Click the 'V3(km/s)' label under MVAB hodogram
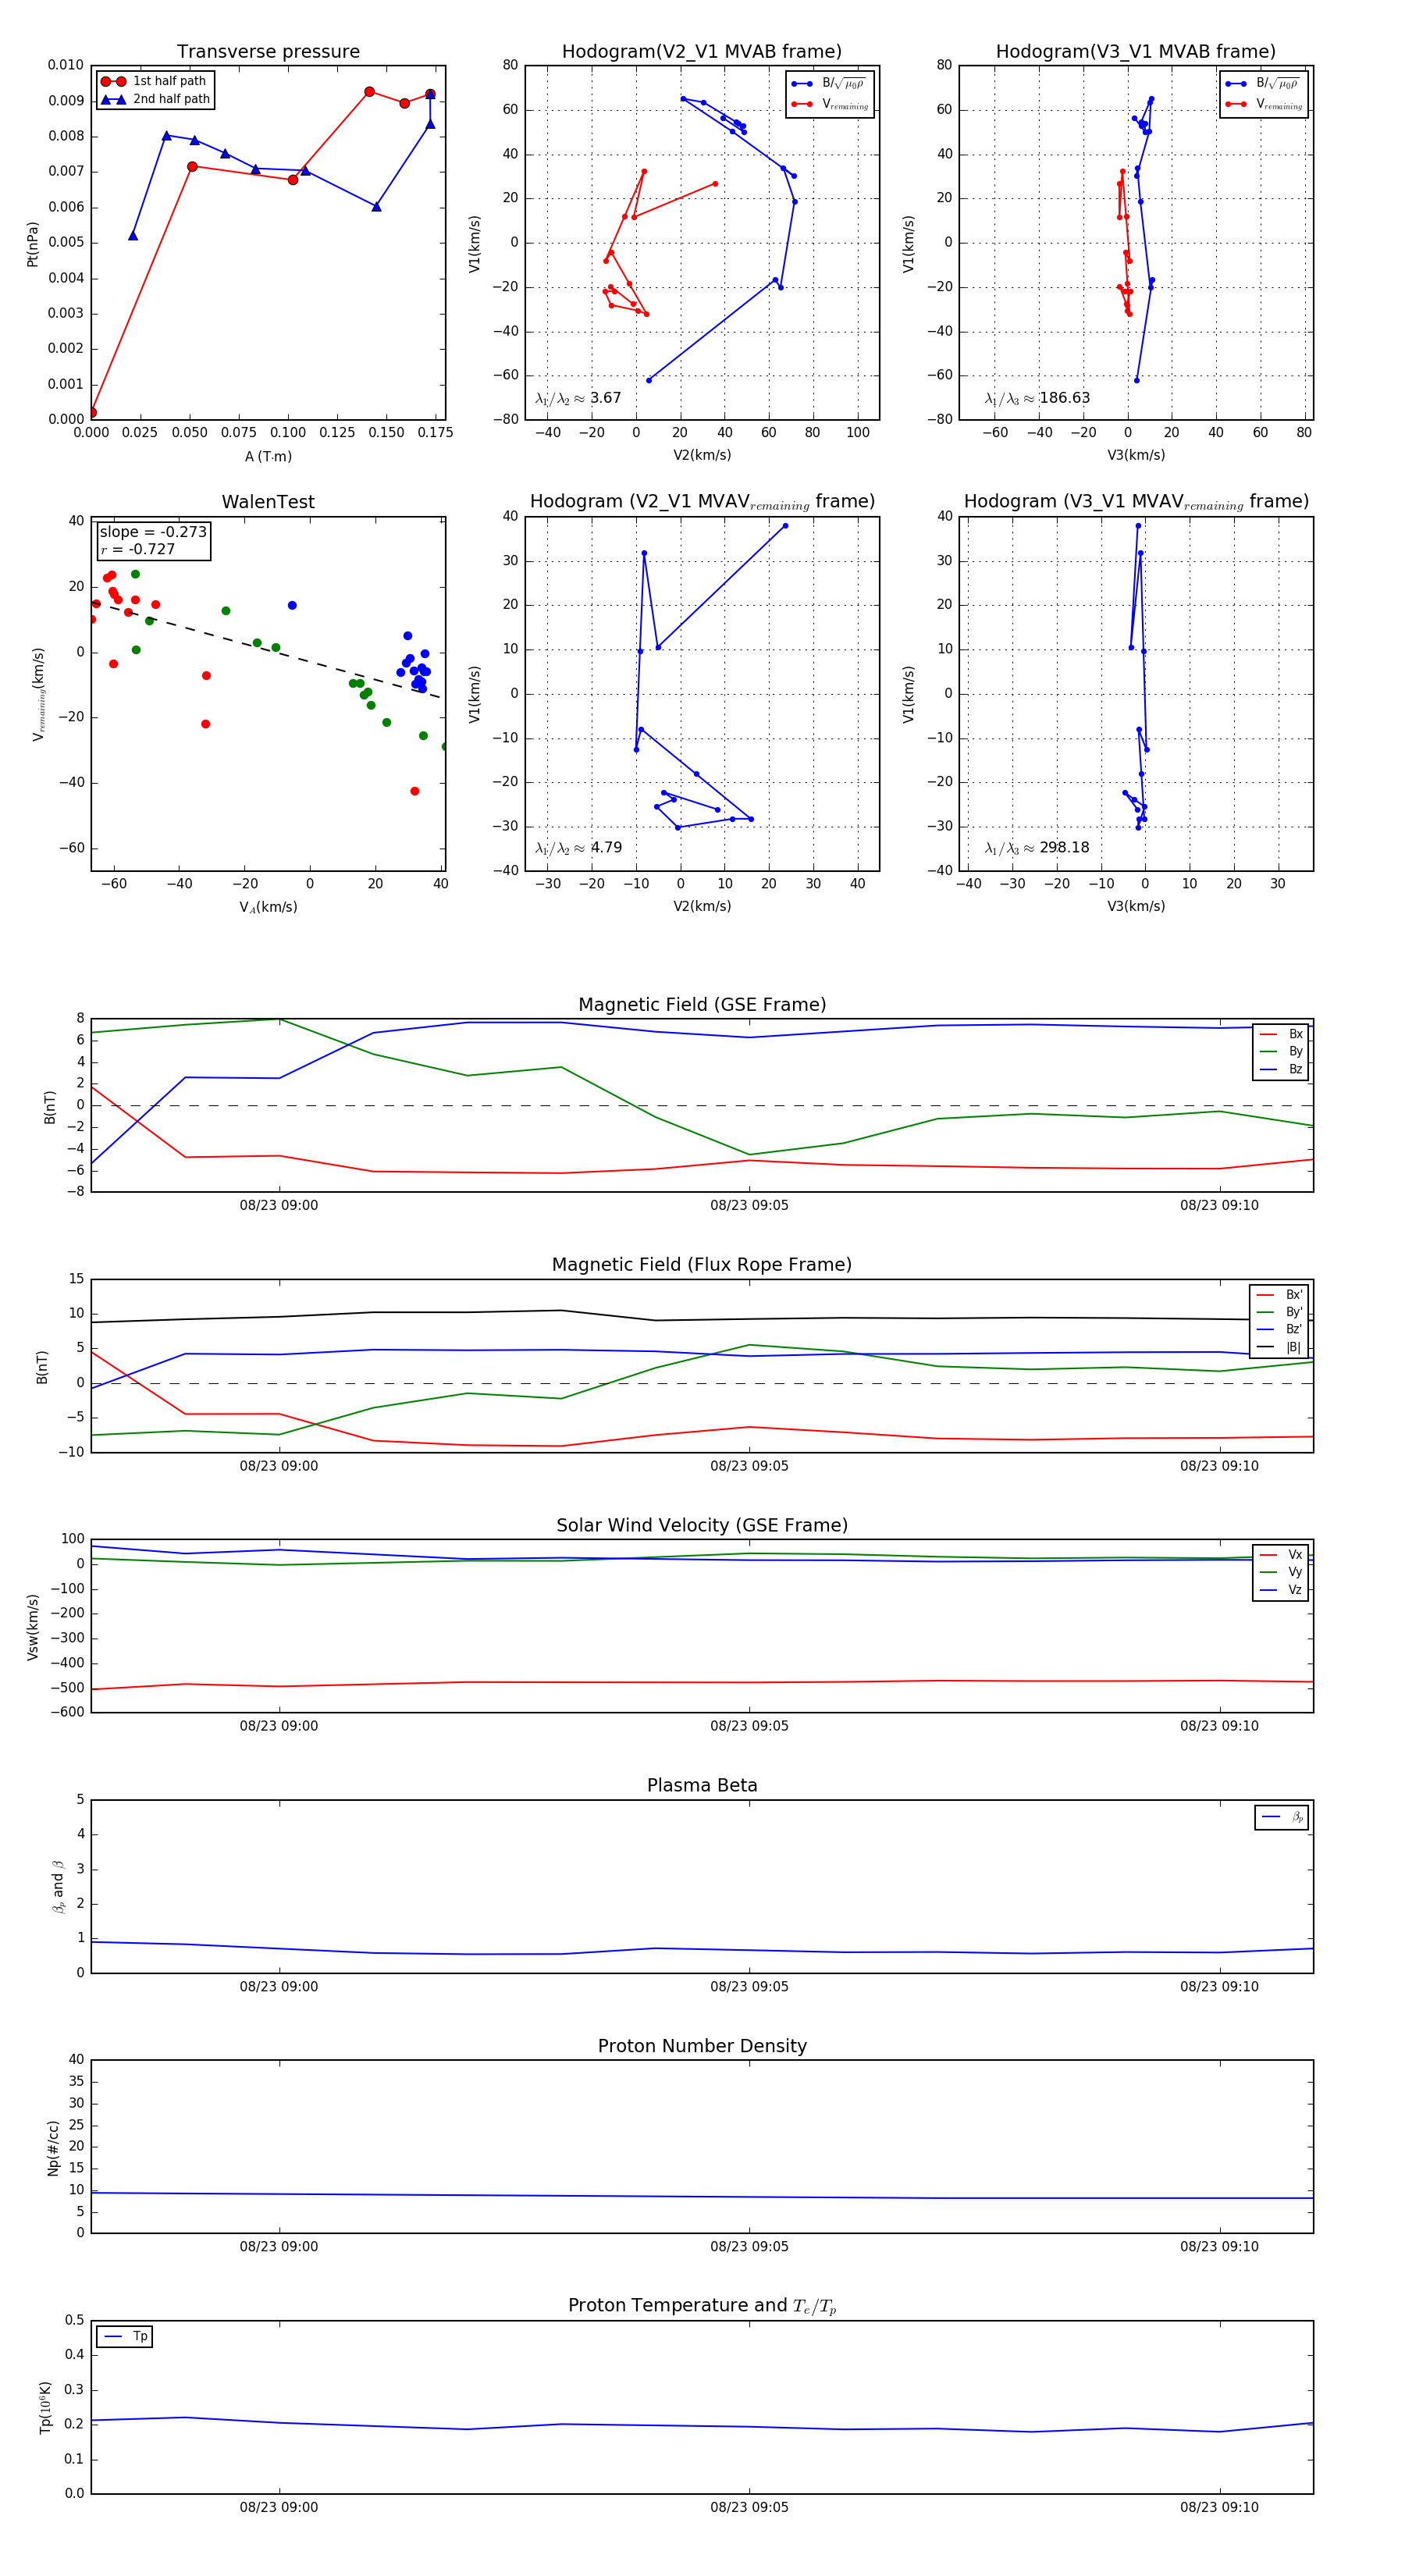This screenshot has height=2576, width=1405. 1136,455
